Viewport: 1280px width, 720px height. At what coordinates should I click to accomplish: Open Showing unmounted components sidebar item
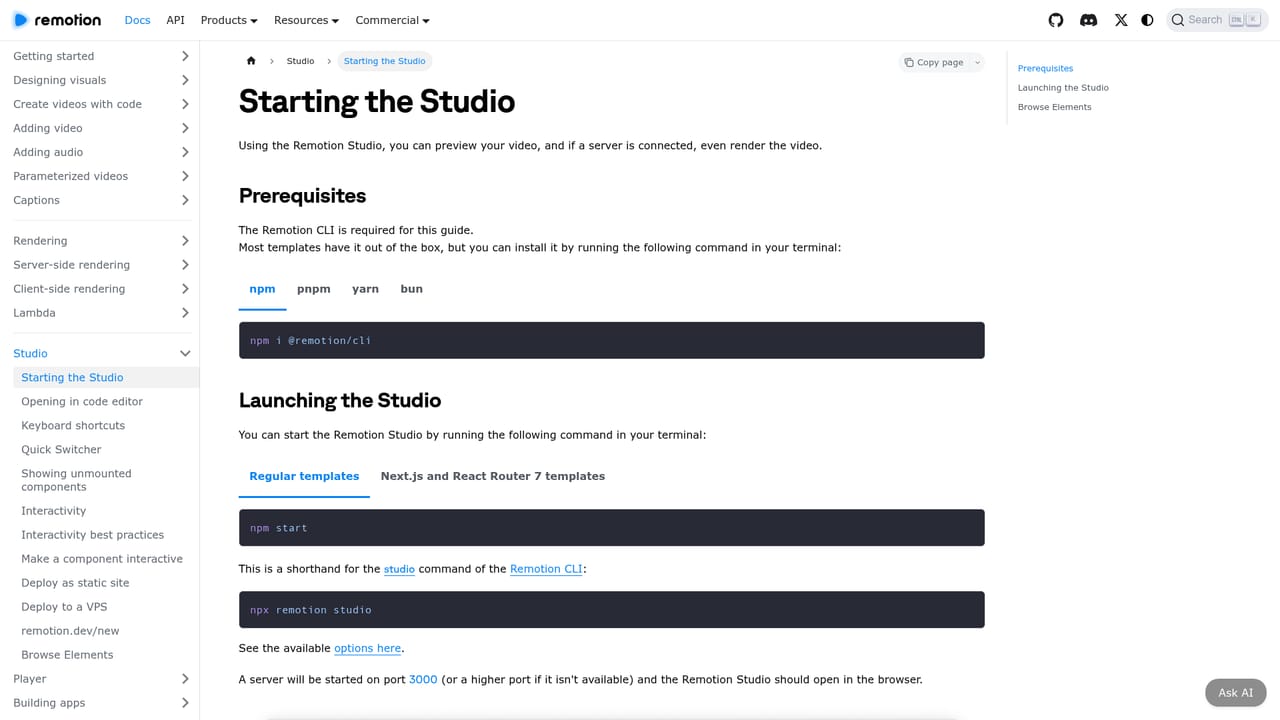point(106,480)
